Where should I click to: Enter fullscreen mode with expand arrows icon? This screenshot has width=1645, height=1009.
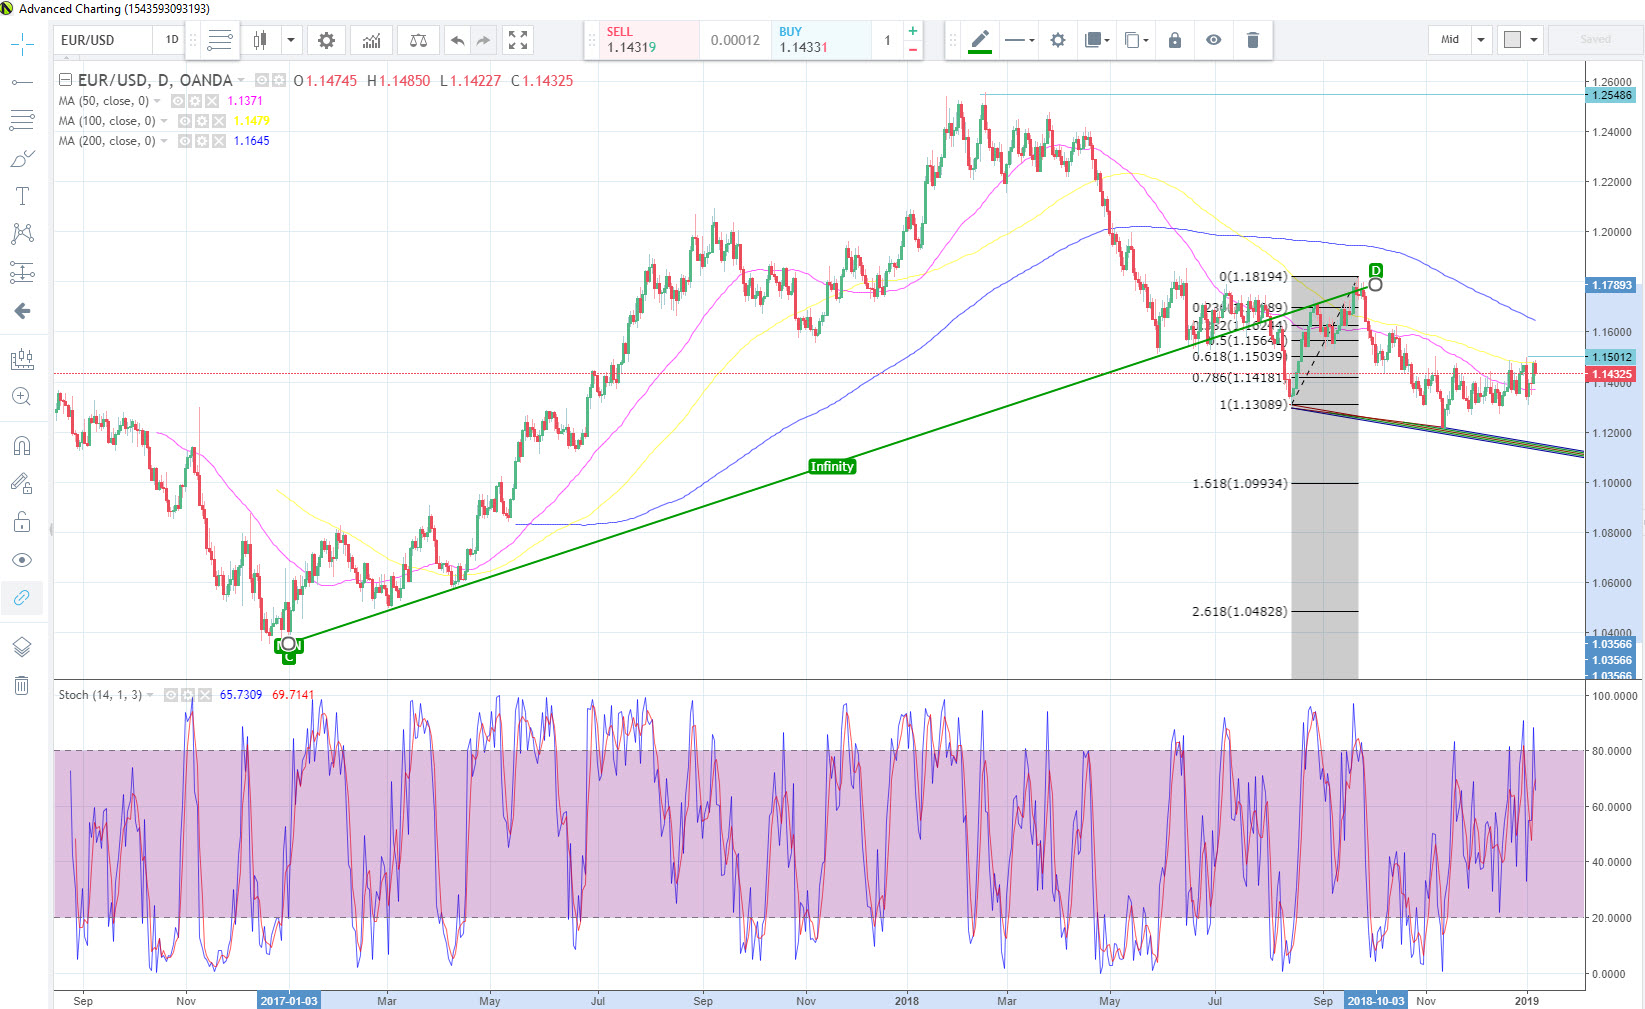pos(517,40)
